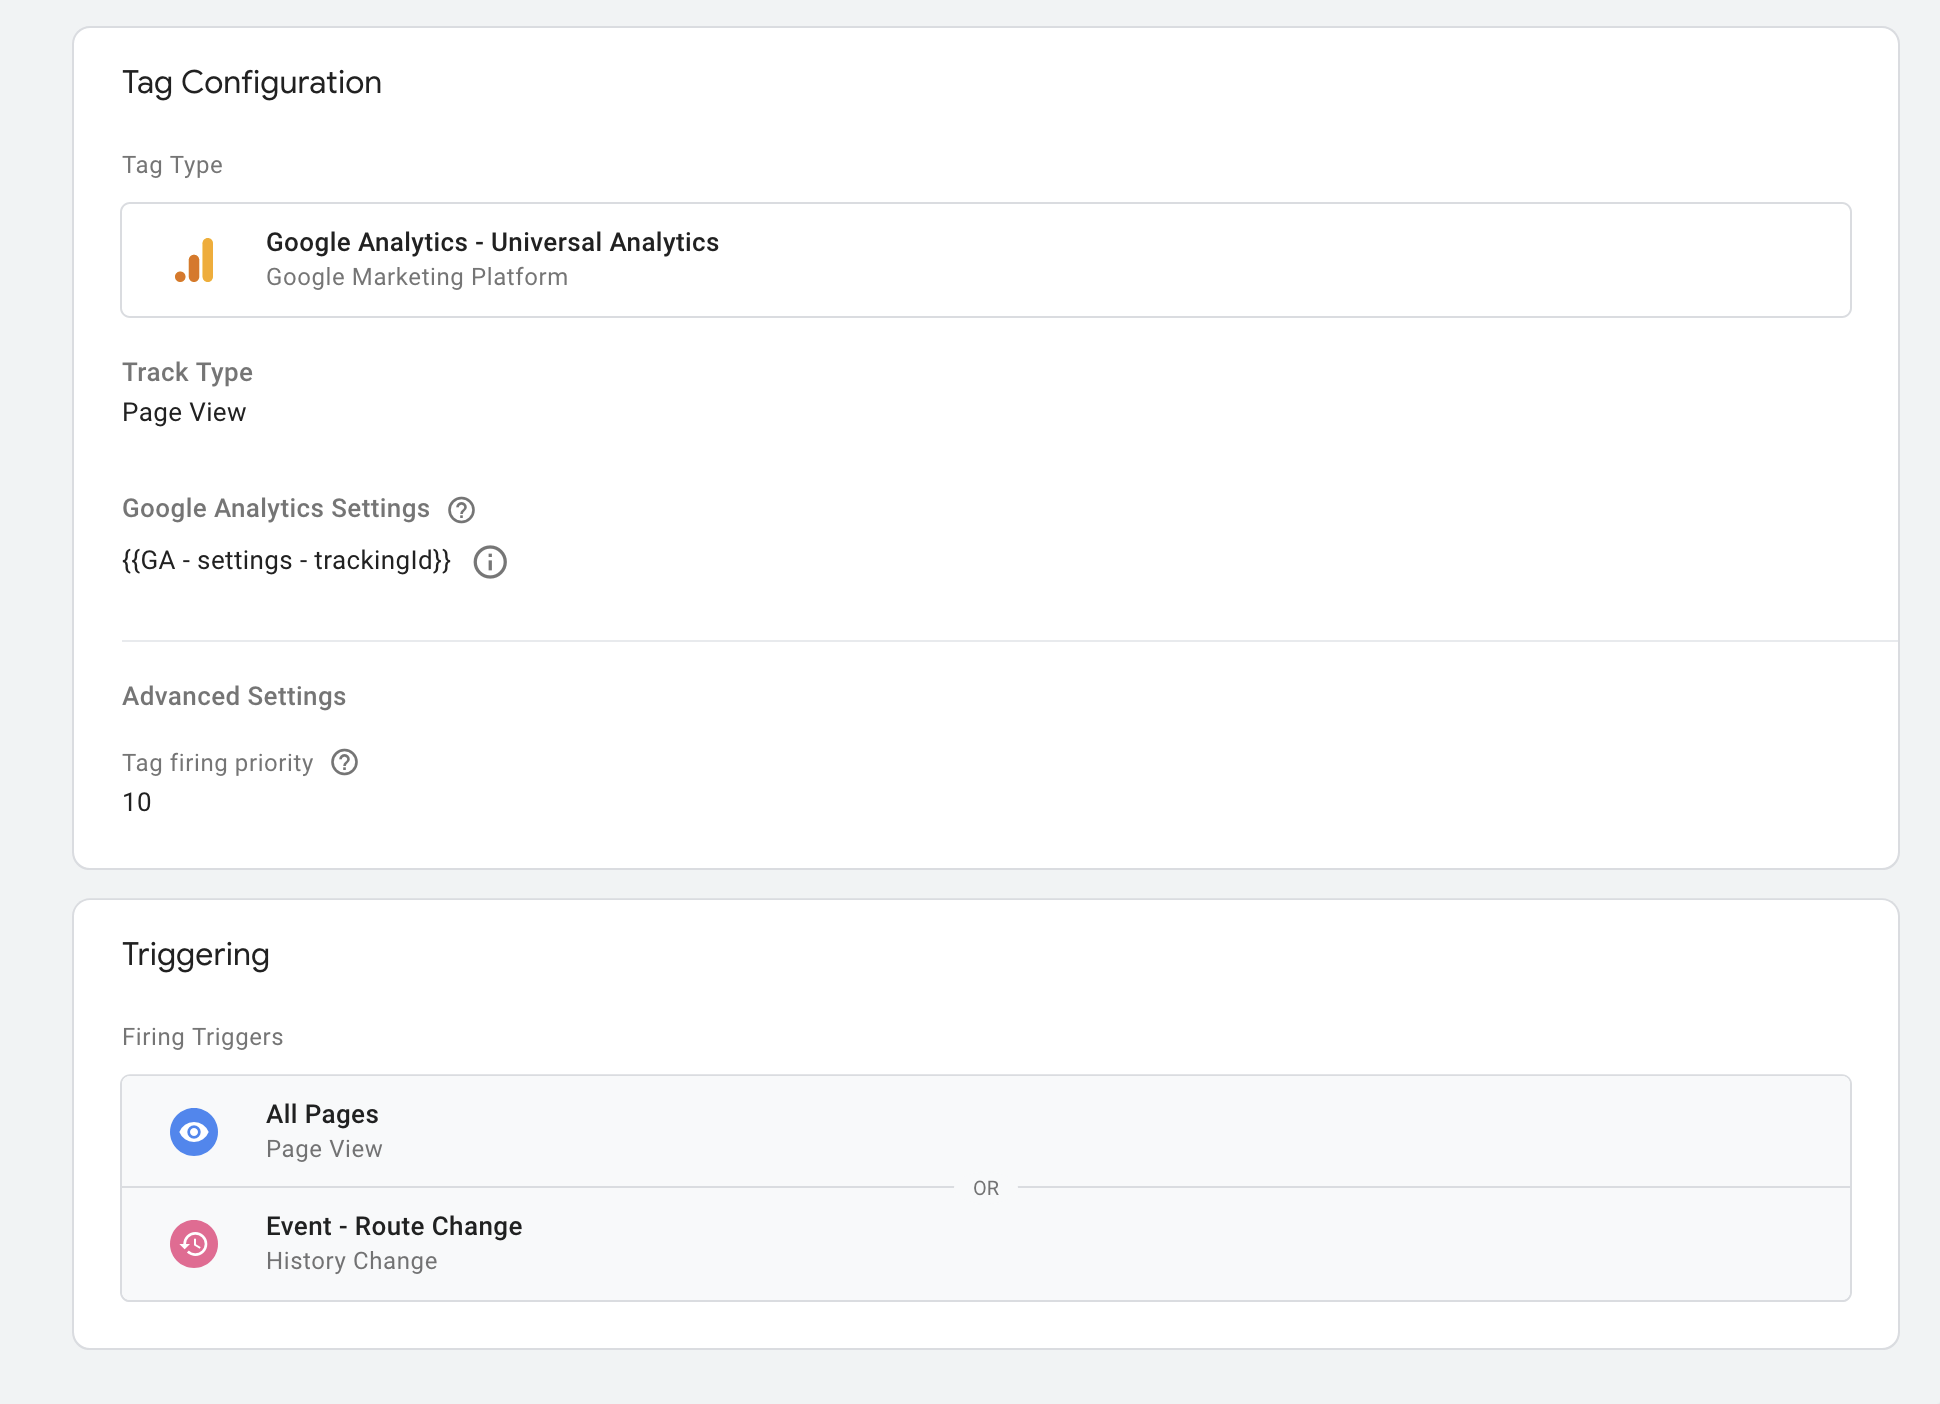Show info for GA settings trackingId variable
Image resolution: width=1940 pixels, height=1404 pixels.
coord(490,562)
